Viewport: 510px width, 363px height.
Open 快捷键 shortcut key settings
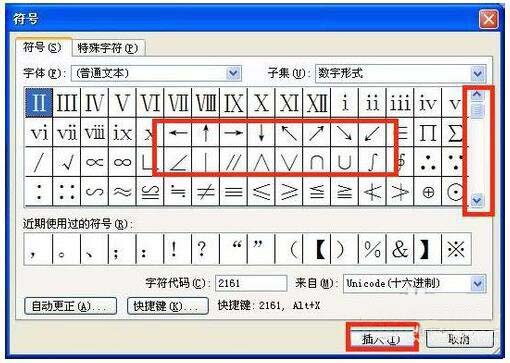tap(168, 306)
